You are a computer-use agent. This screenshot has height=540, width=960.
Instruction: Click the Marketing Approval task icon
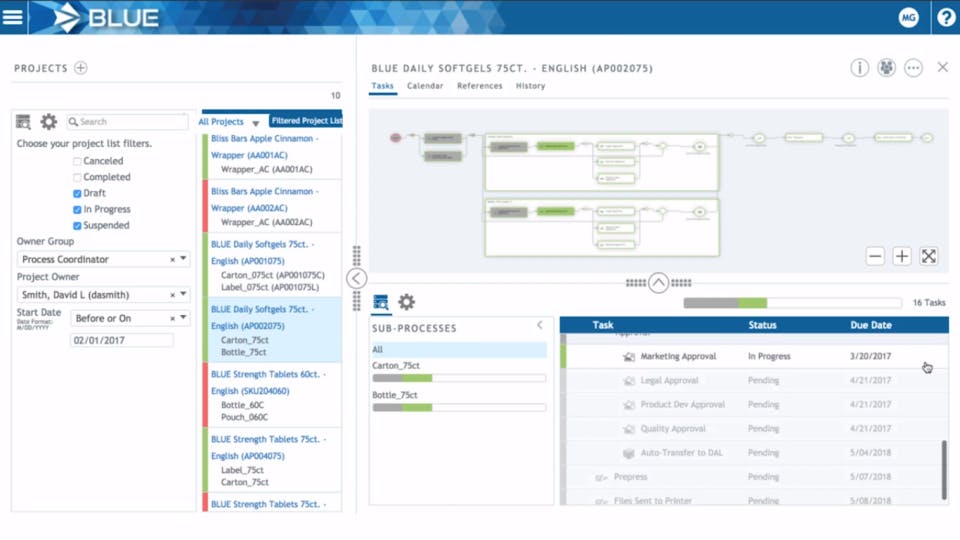click(x=629, y=357)
